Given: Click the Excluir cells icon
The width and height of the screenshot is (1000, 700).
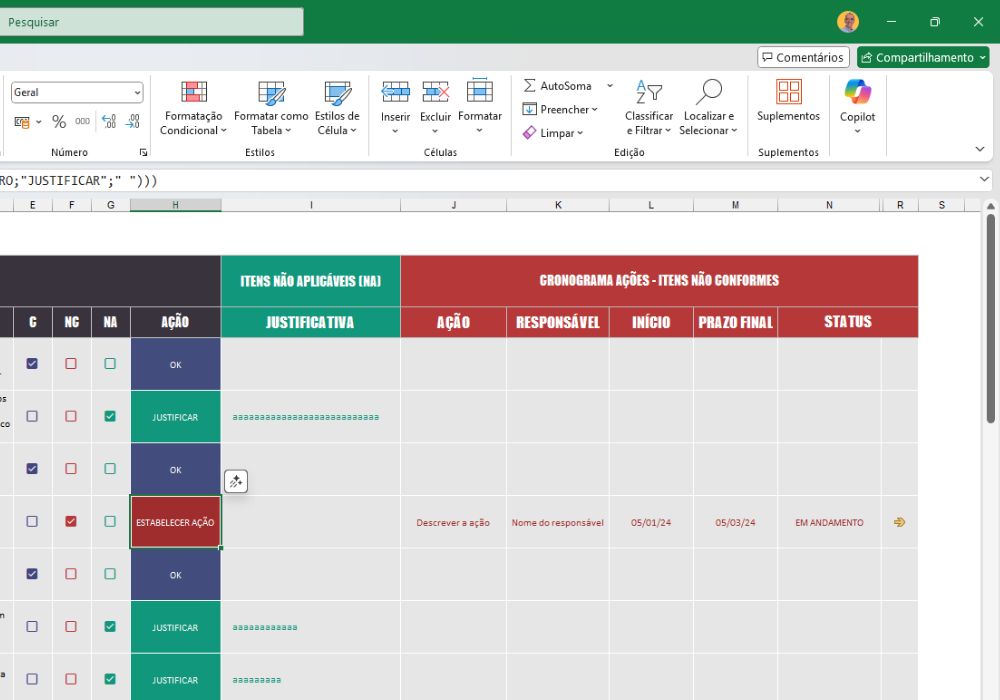Looking at the screenshot, I should pos(436,92).
